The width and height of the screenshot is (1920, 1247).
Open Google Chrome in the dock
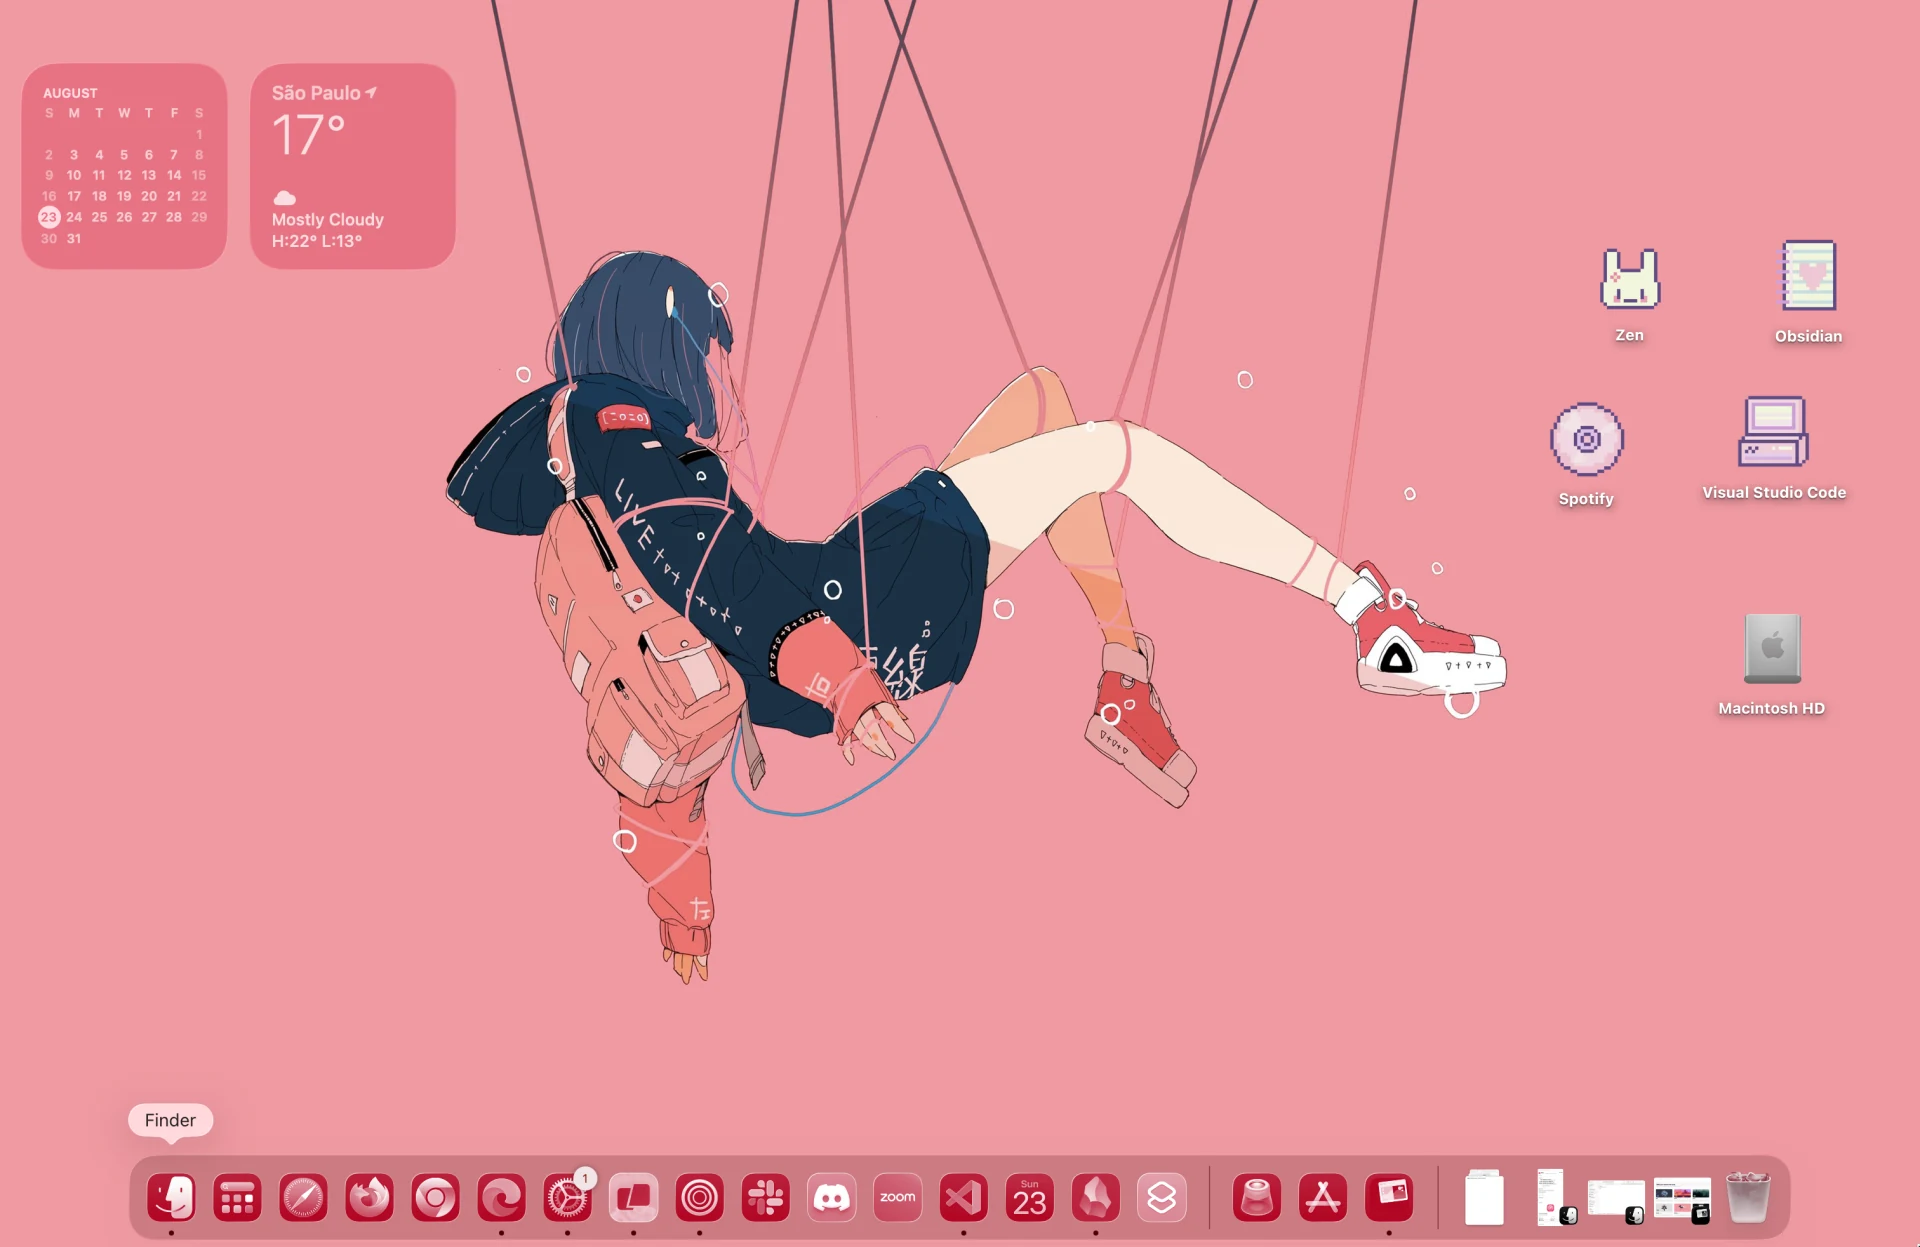435,1197
